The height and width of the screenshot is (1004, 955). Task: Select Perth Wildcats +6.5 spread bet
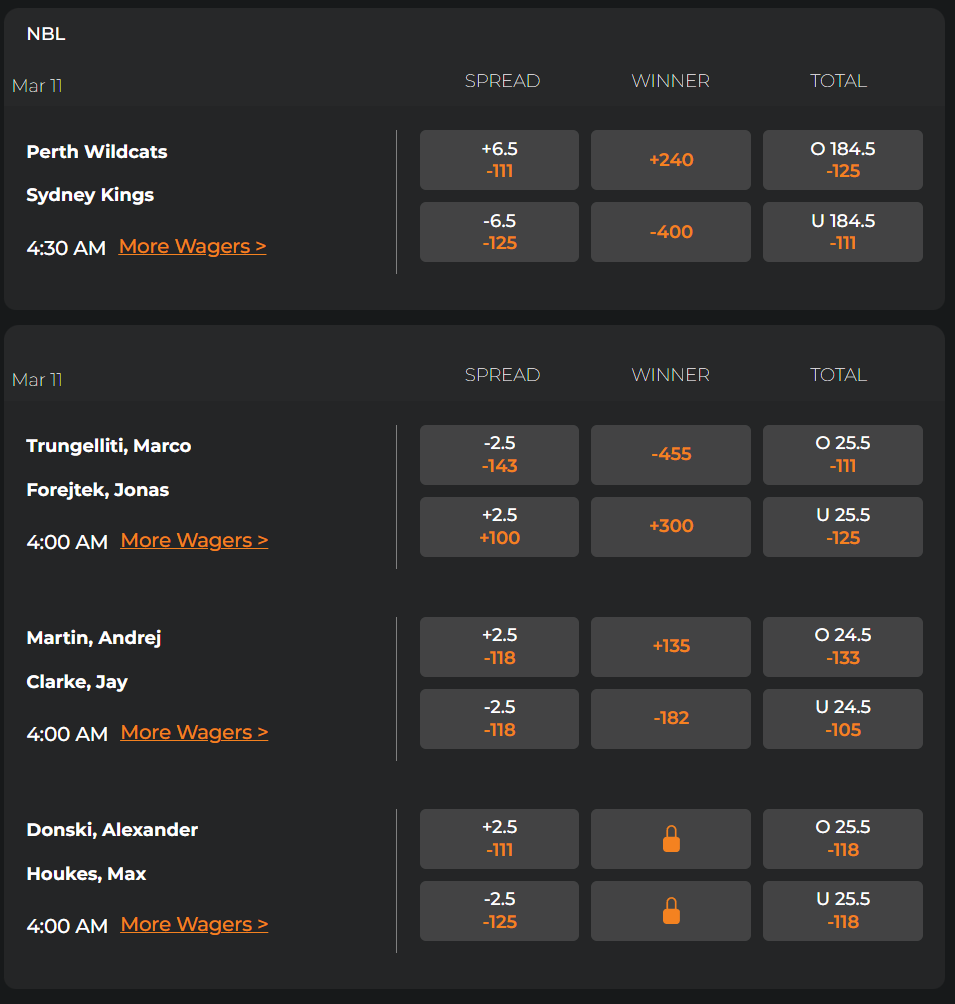coord(499,160)
